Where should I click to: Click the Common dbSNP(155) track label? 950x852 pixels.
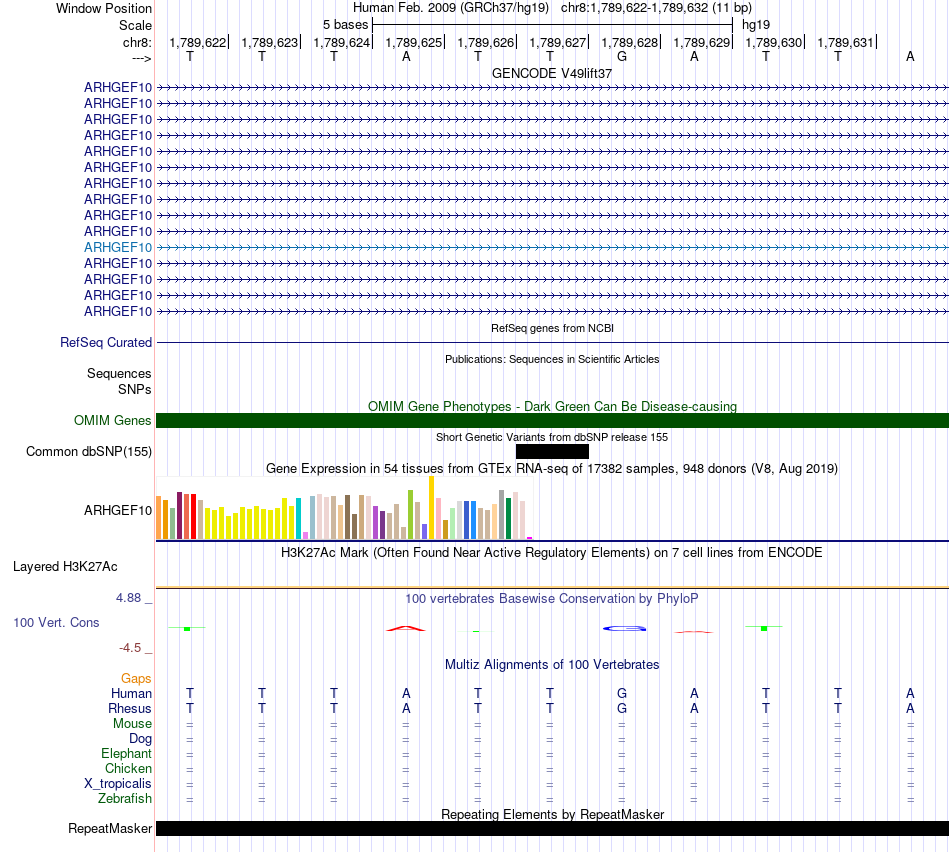pyautogui.click(x=88, y=451)
